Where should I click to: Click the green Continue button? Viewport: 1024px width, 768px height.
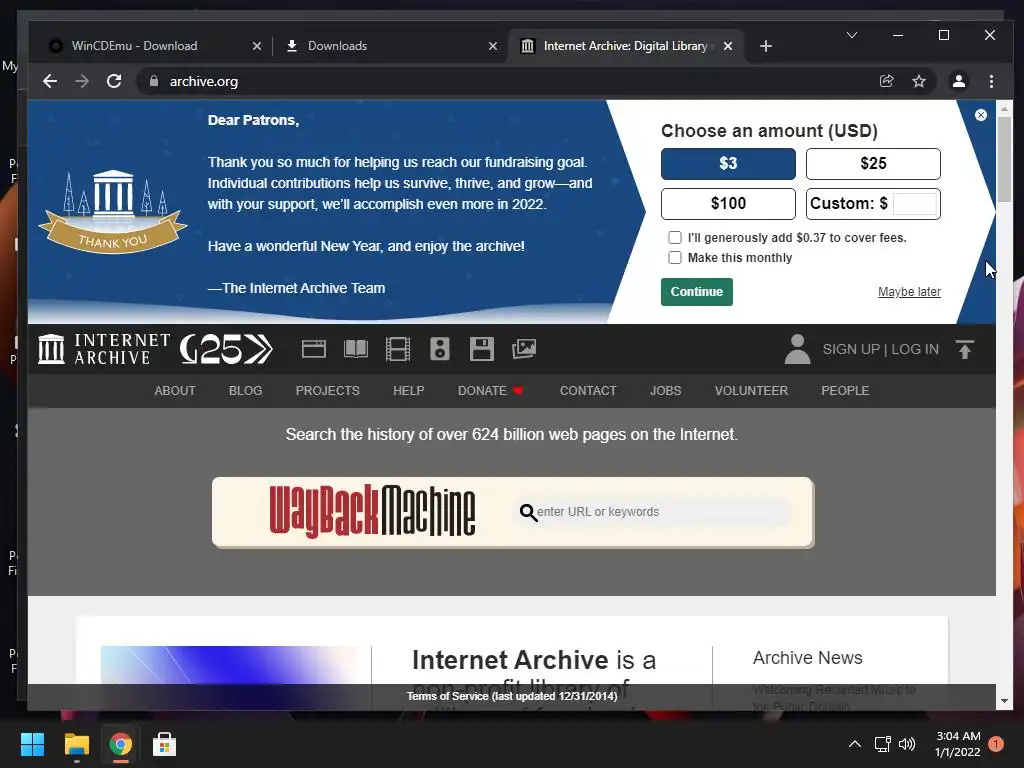[x=697, y=292]
